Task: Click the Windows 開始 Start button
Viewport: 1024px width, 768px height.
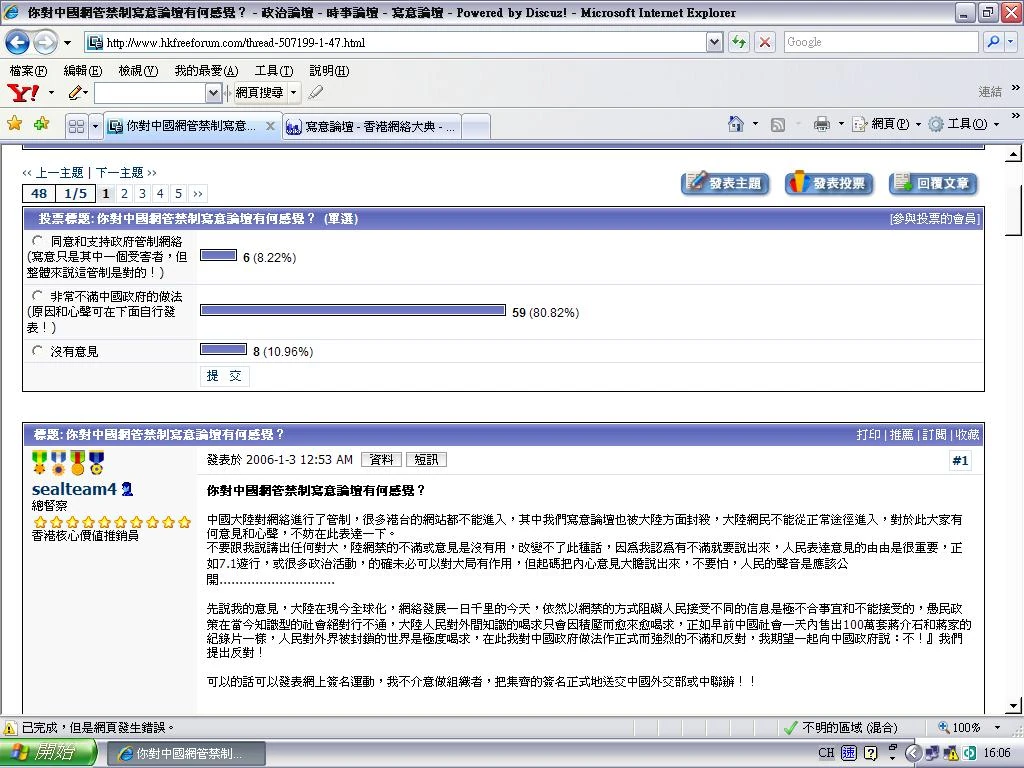Action: click(x=49, y=753)
